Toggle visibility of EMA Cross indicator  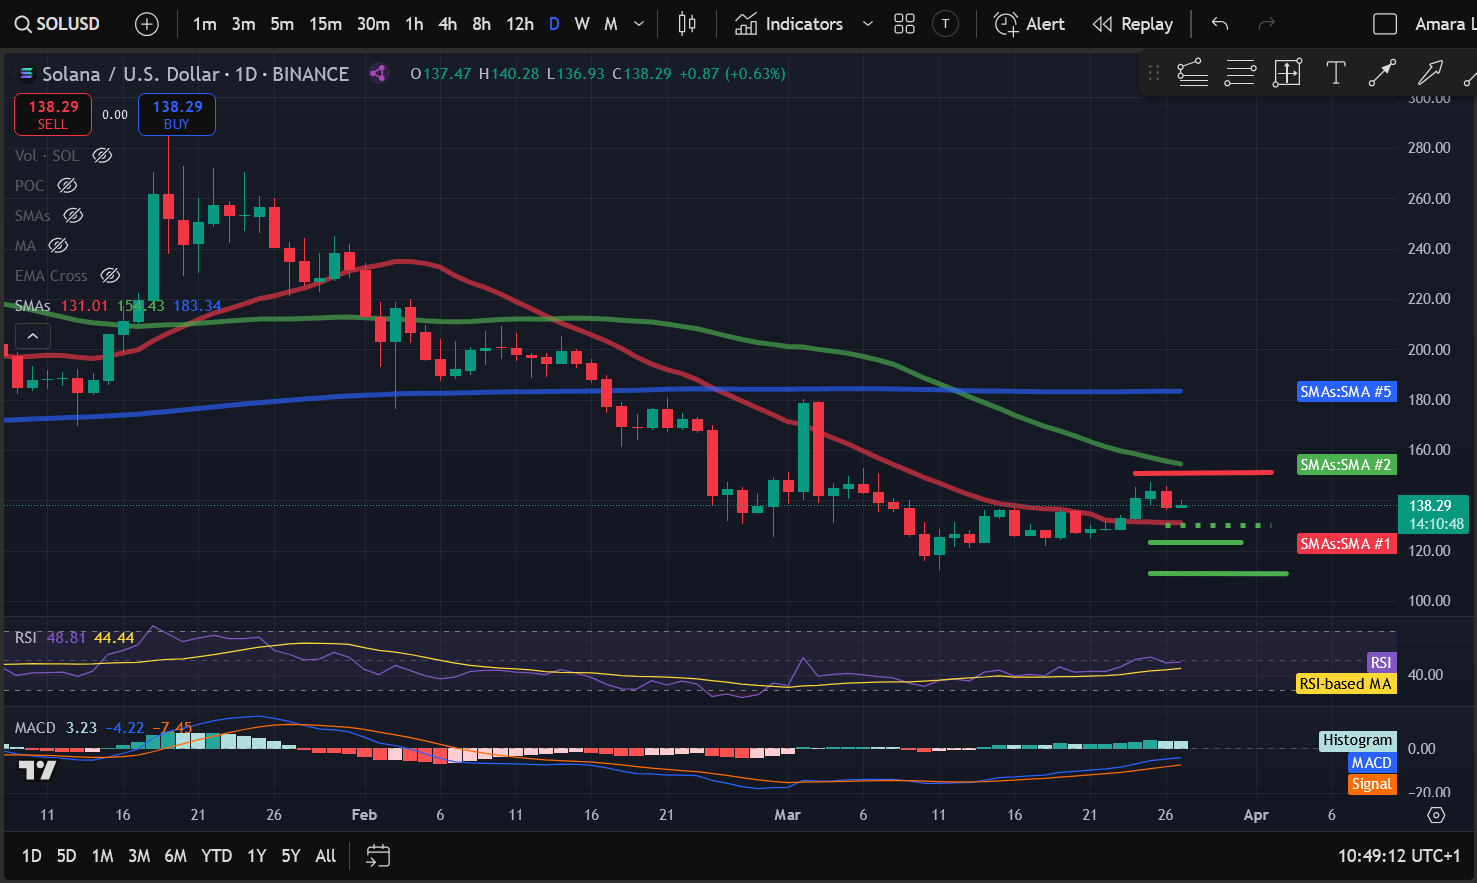point(110,275)
